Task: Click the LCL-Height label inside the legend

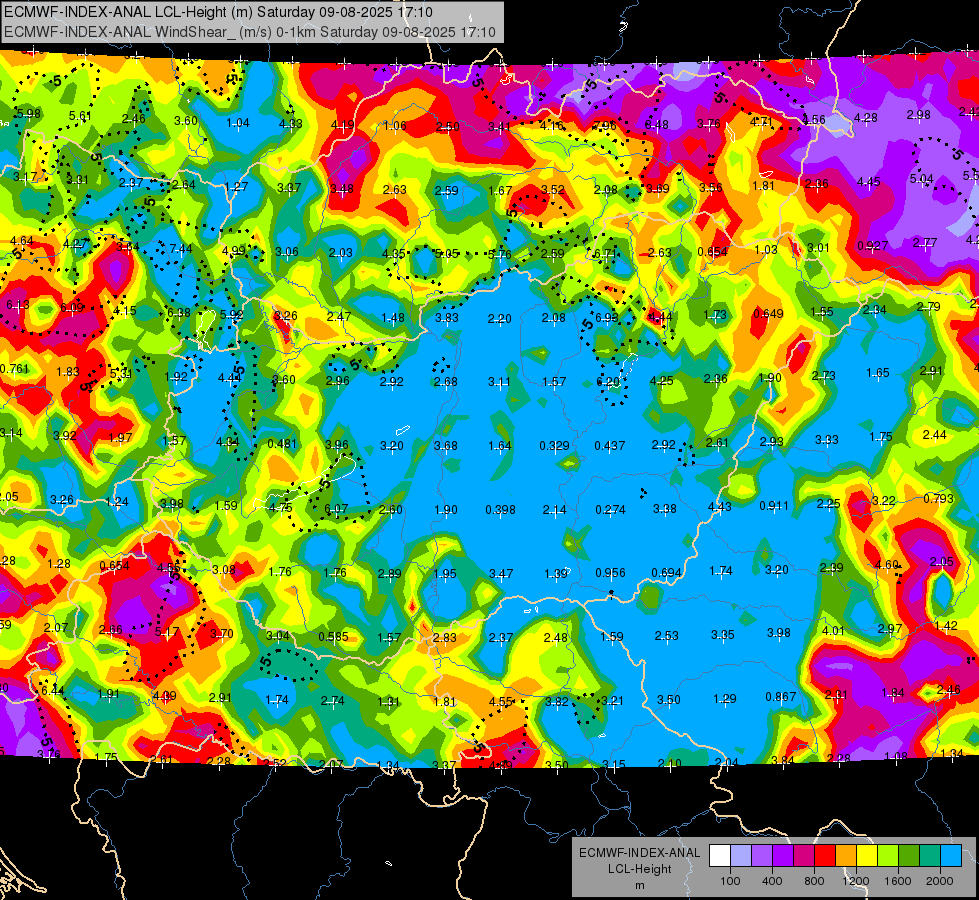Action: 639,869
